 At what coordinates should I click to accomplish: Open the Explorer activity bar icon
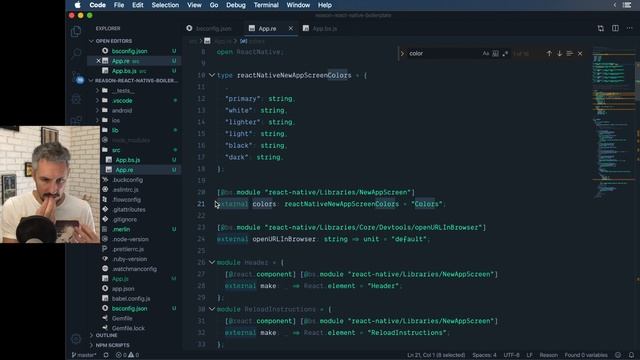point(76,32)
